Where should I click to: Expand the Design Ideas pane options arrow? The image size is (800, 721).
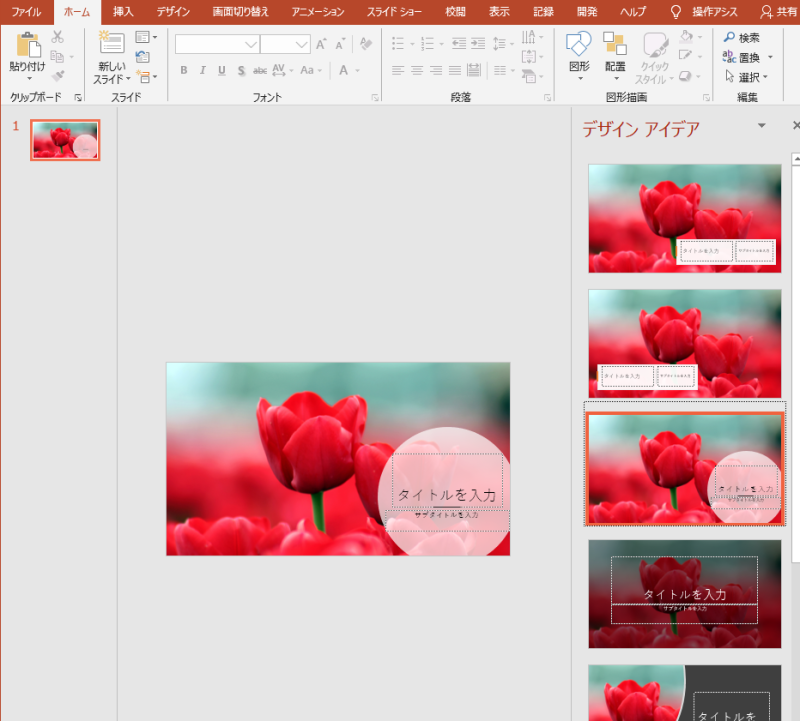click(762, 126)
